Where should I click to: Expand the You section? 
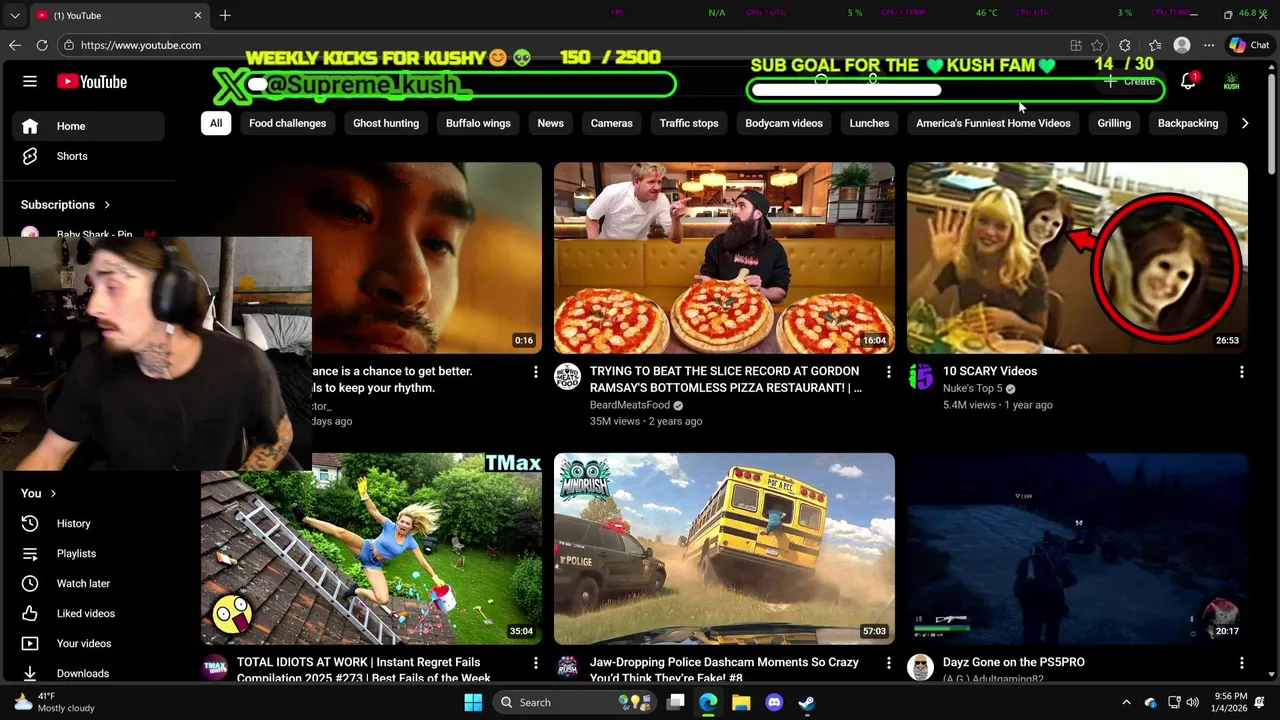[39, 493]
